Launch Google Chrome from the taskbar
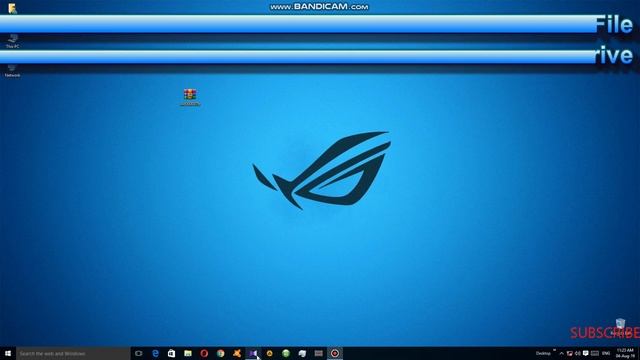The height and width of the screenshot is (360, 640). click(220, 353)
